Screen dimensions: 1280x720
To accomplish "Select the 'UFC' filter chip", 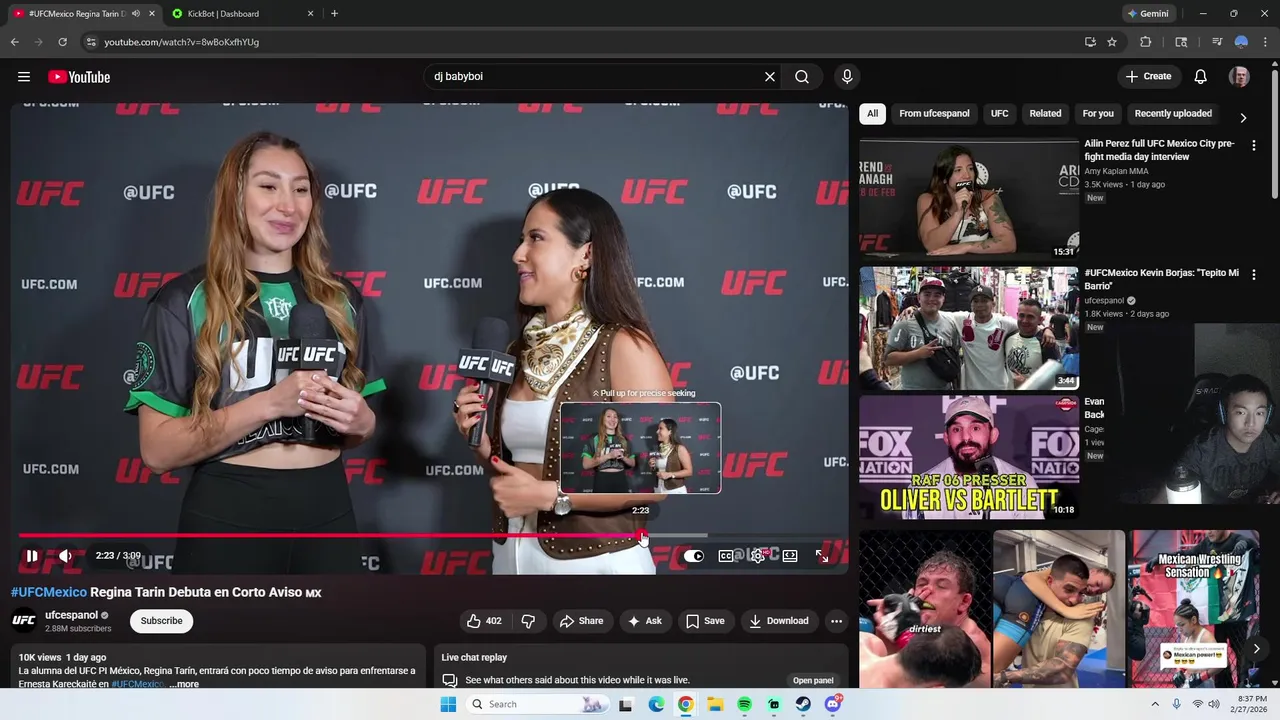I will pos(999,114).
